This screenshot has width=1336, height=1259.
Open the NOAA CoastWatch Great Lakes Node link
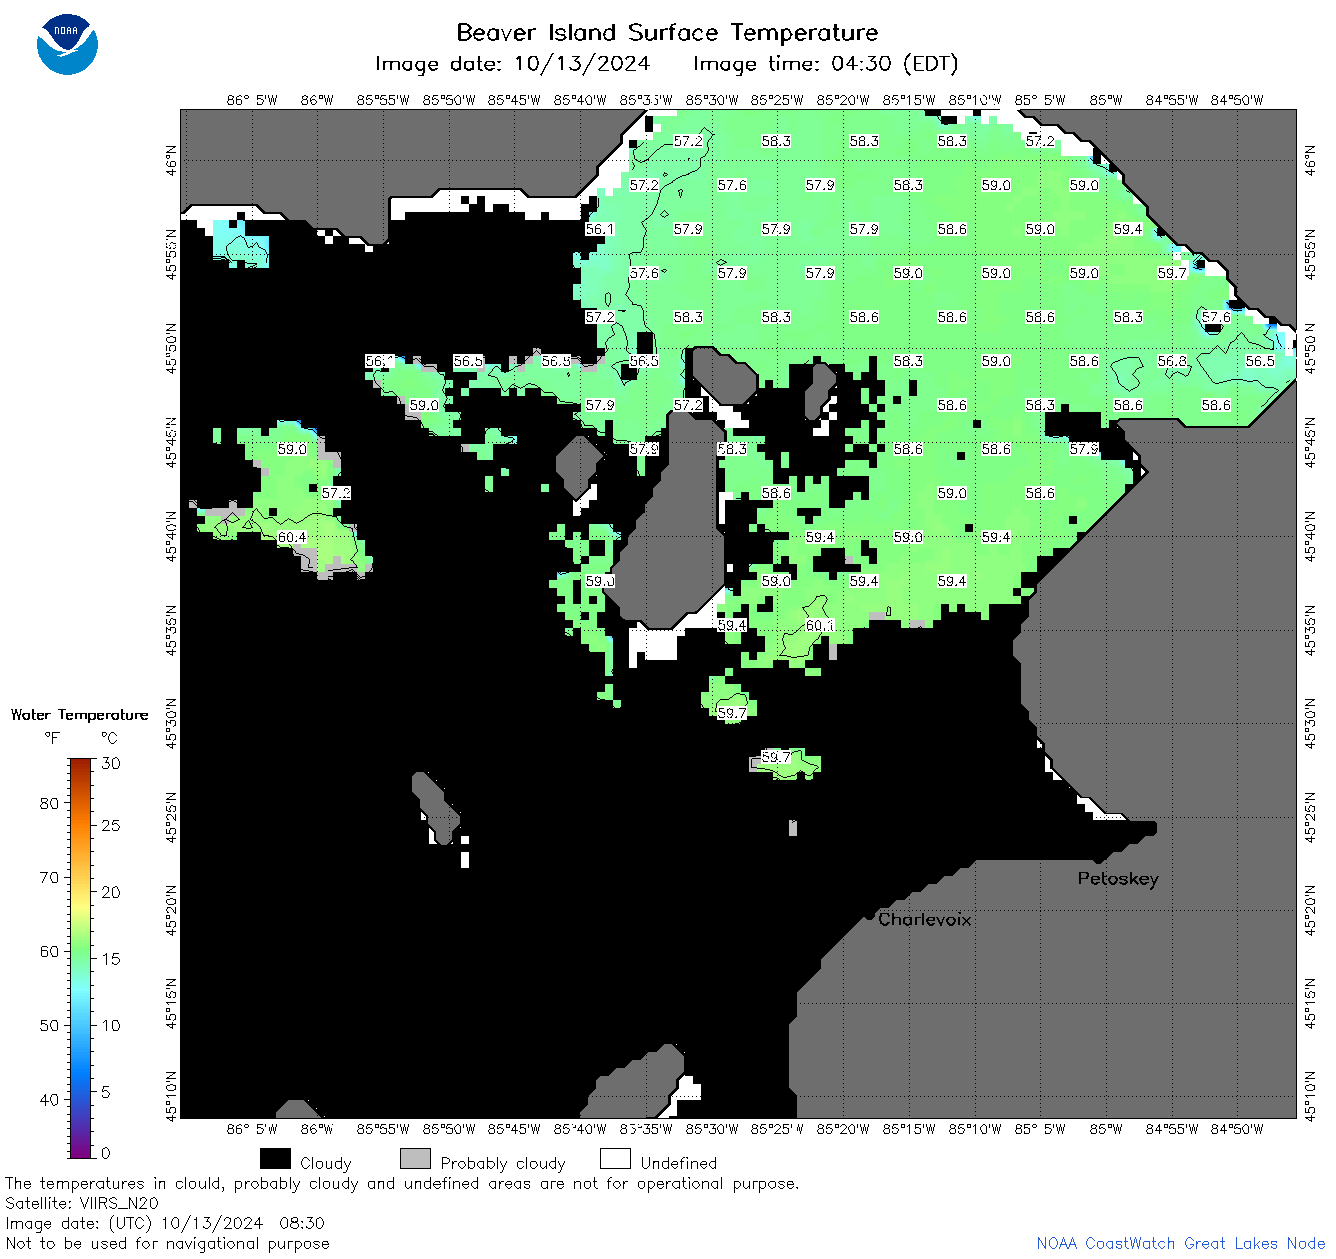coord(1181,1244)
